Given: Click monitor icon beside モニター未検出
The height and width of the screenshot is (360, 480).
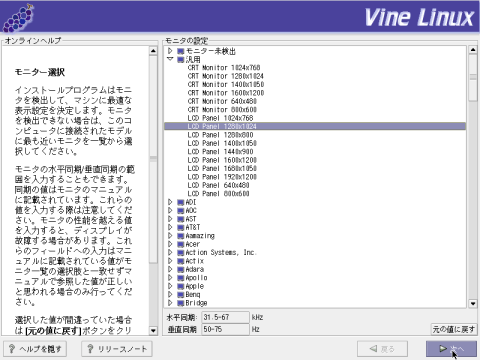Looking at the screenshot, I should (x=181, y=51).
